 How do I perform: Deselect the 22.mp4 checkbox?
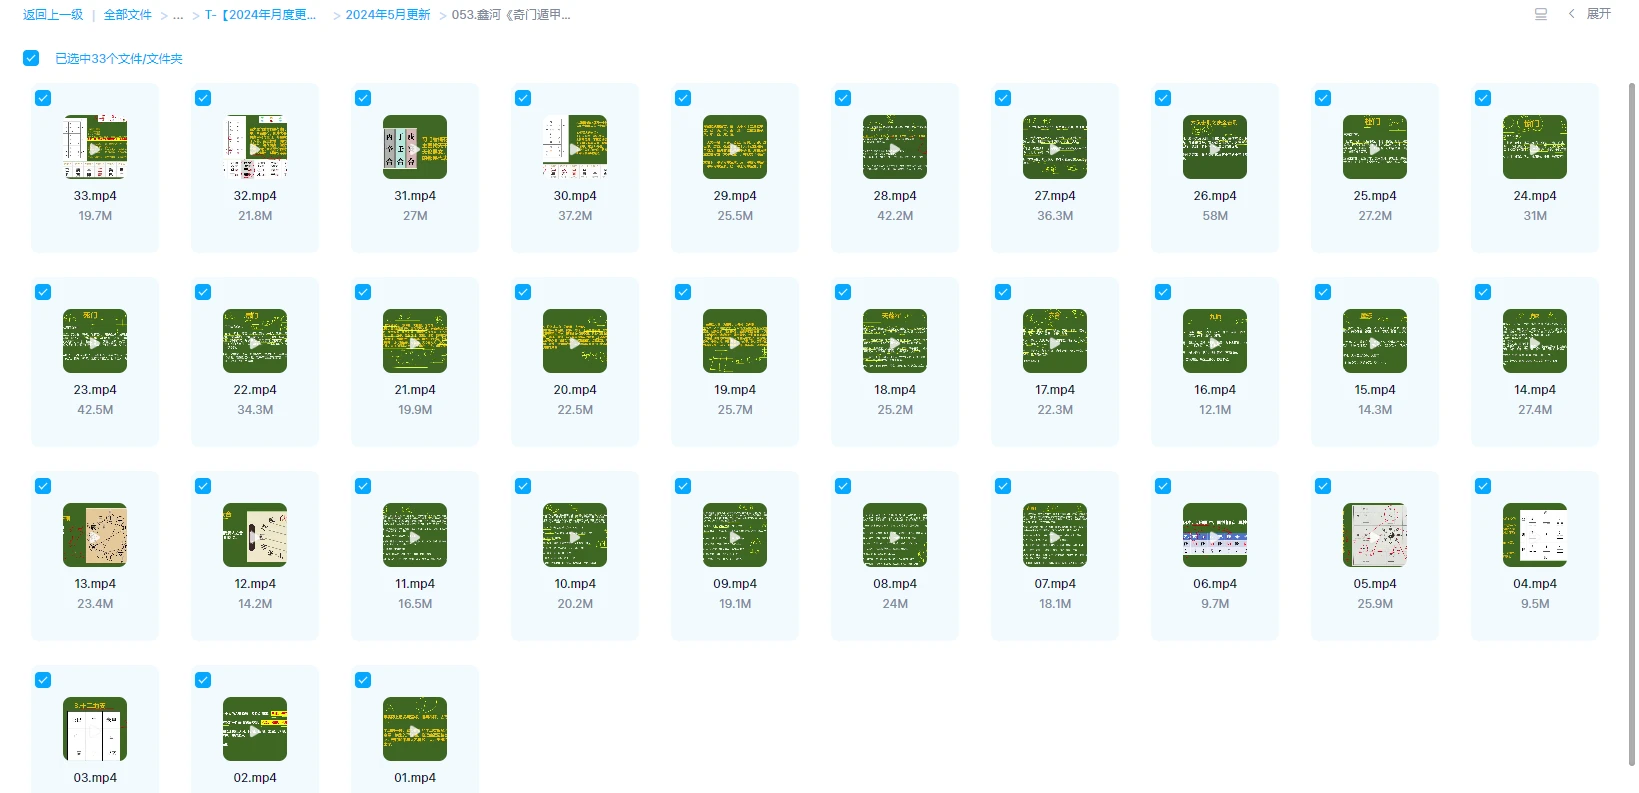click(x=203, y=292)
